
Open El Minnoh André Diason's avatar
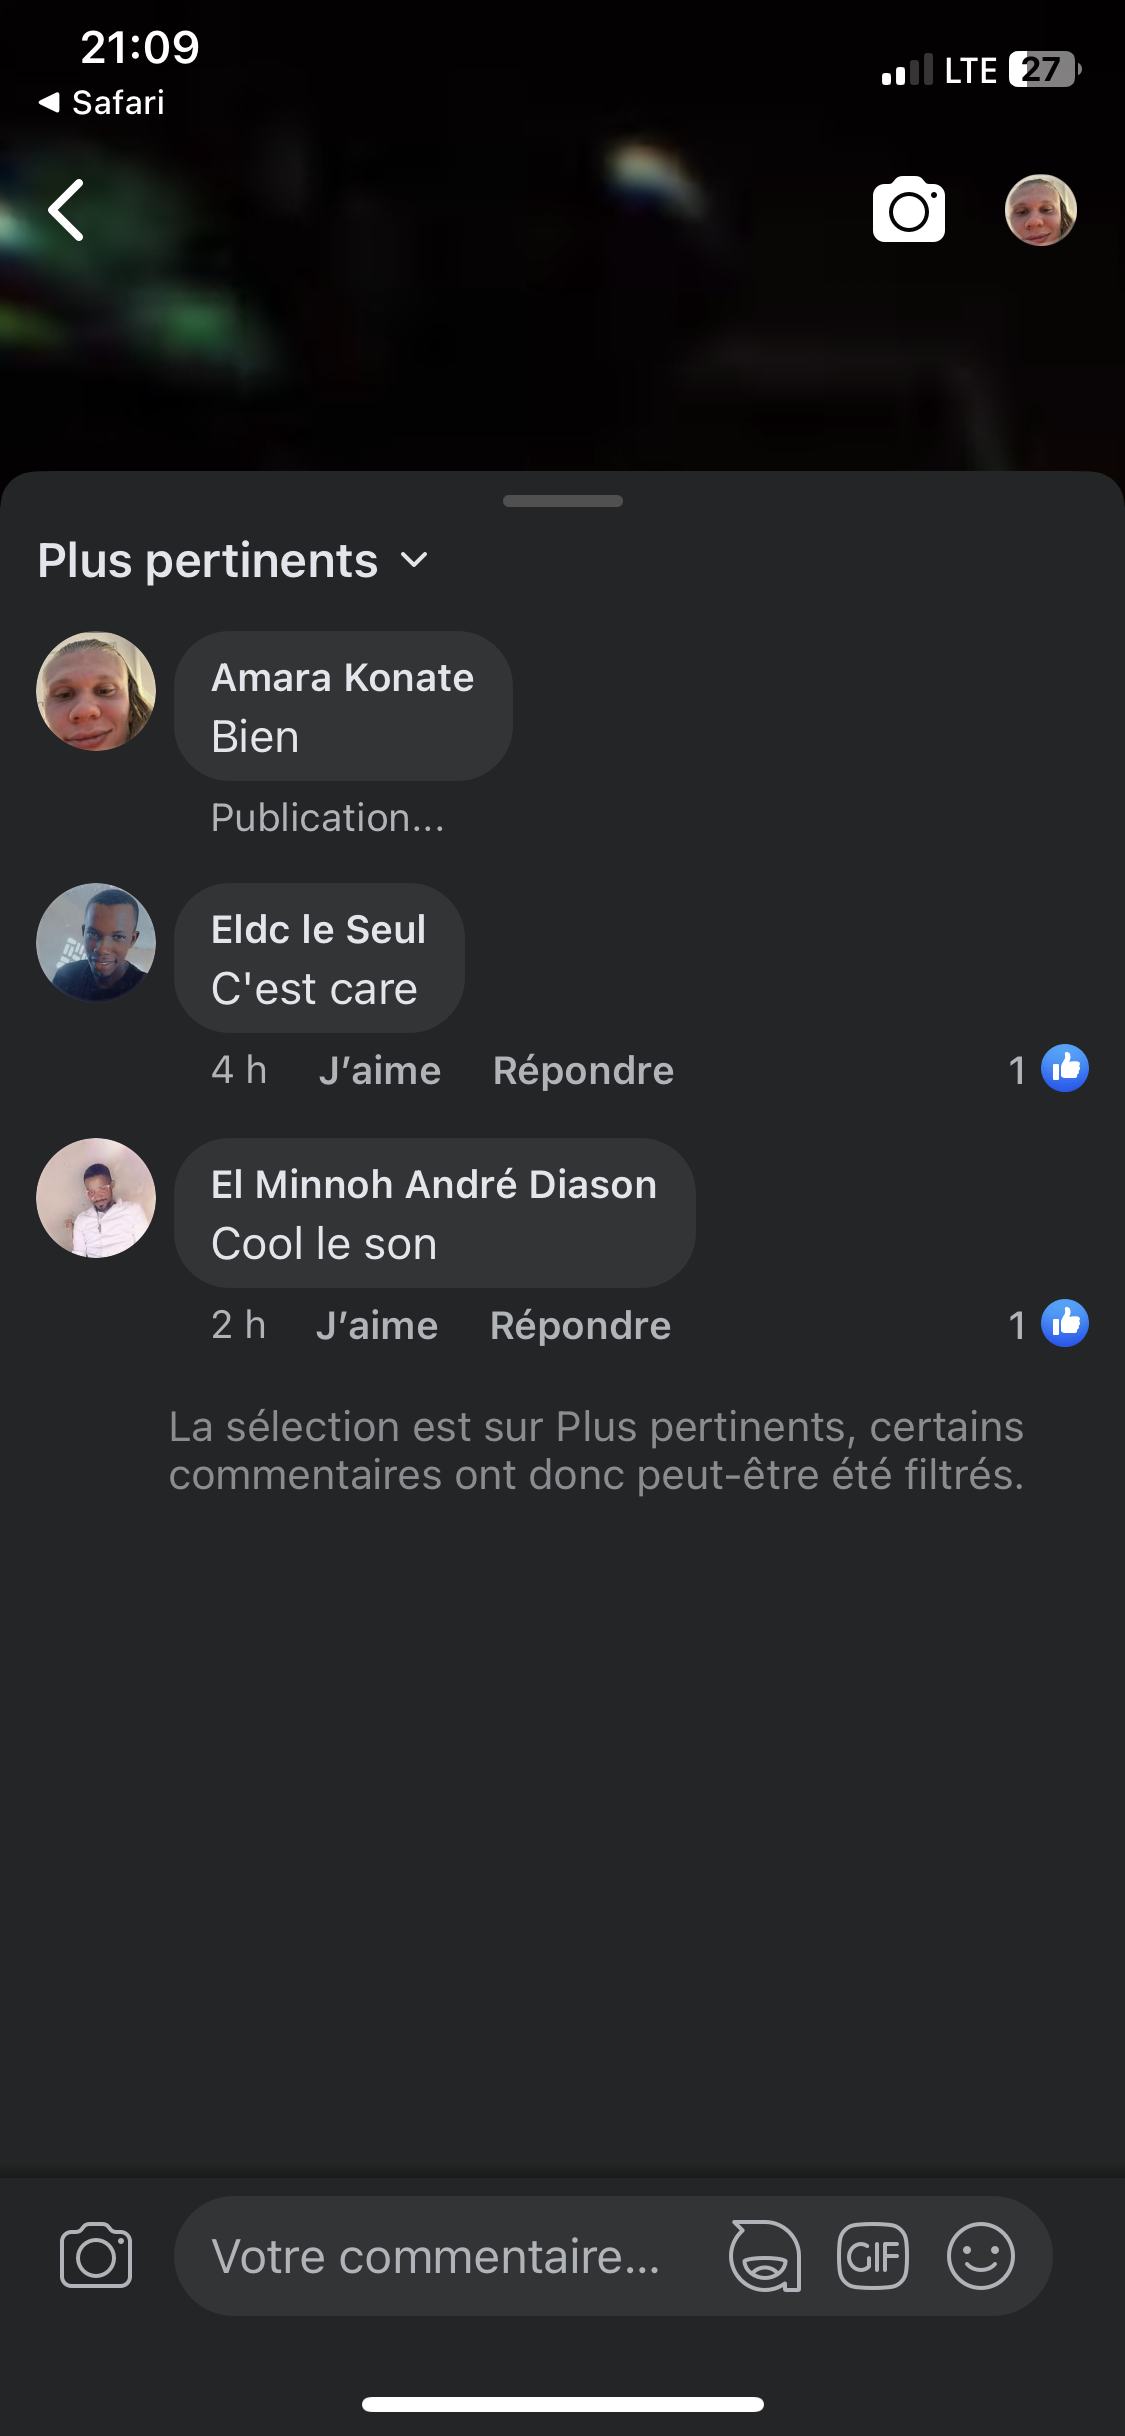tap(96, 1198)
